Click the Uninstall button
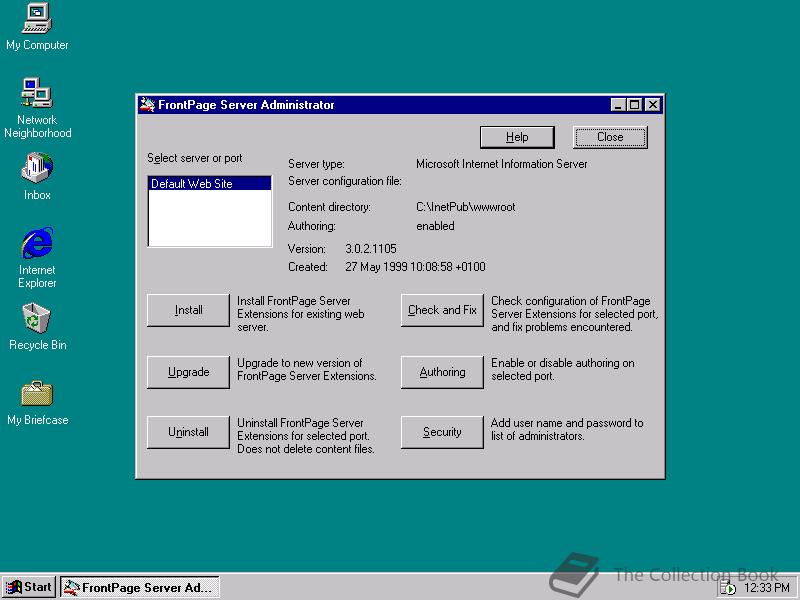Screen dimensions: 800x600 188,432
